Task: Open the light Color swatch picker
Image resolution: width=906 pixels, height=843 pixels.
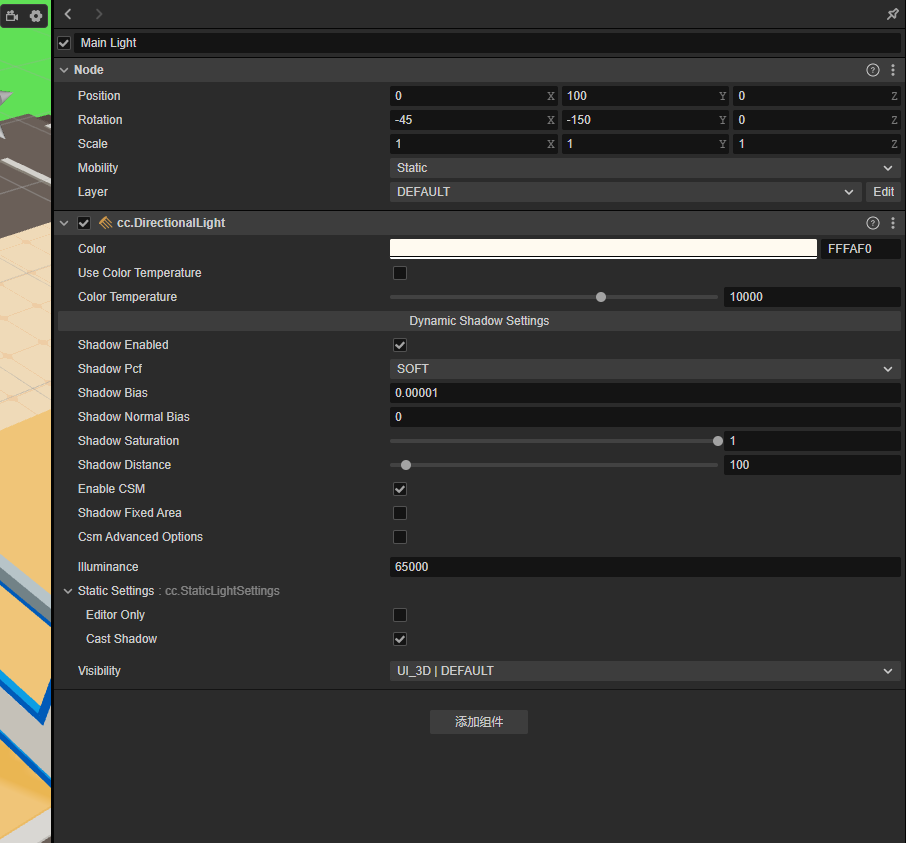Action: tap(603, 249)
